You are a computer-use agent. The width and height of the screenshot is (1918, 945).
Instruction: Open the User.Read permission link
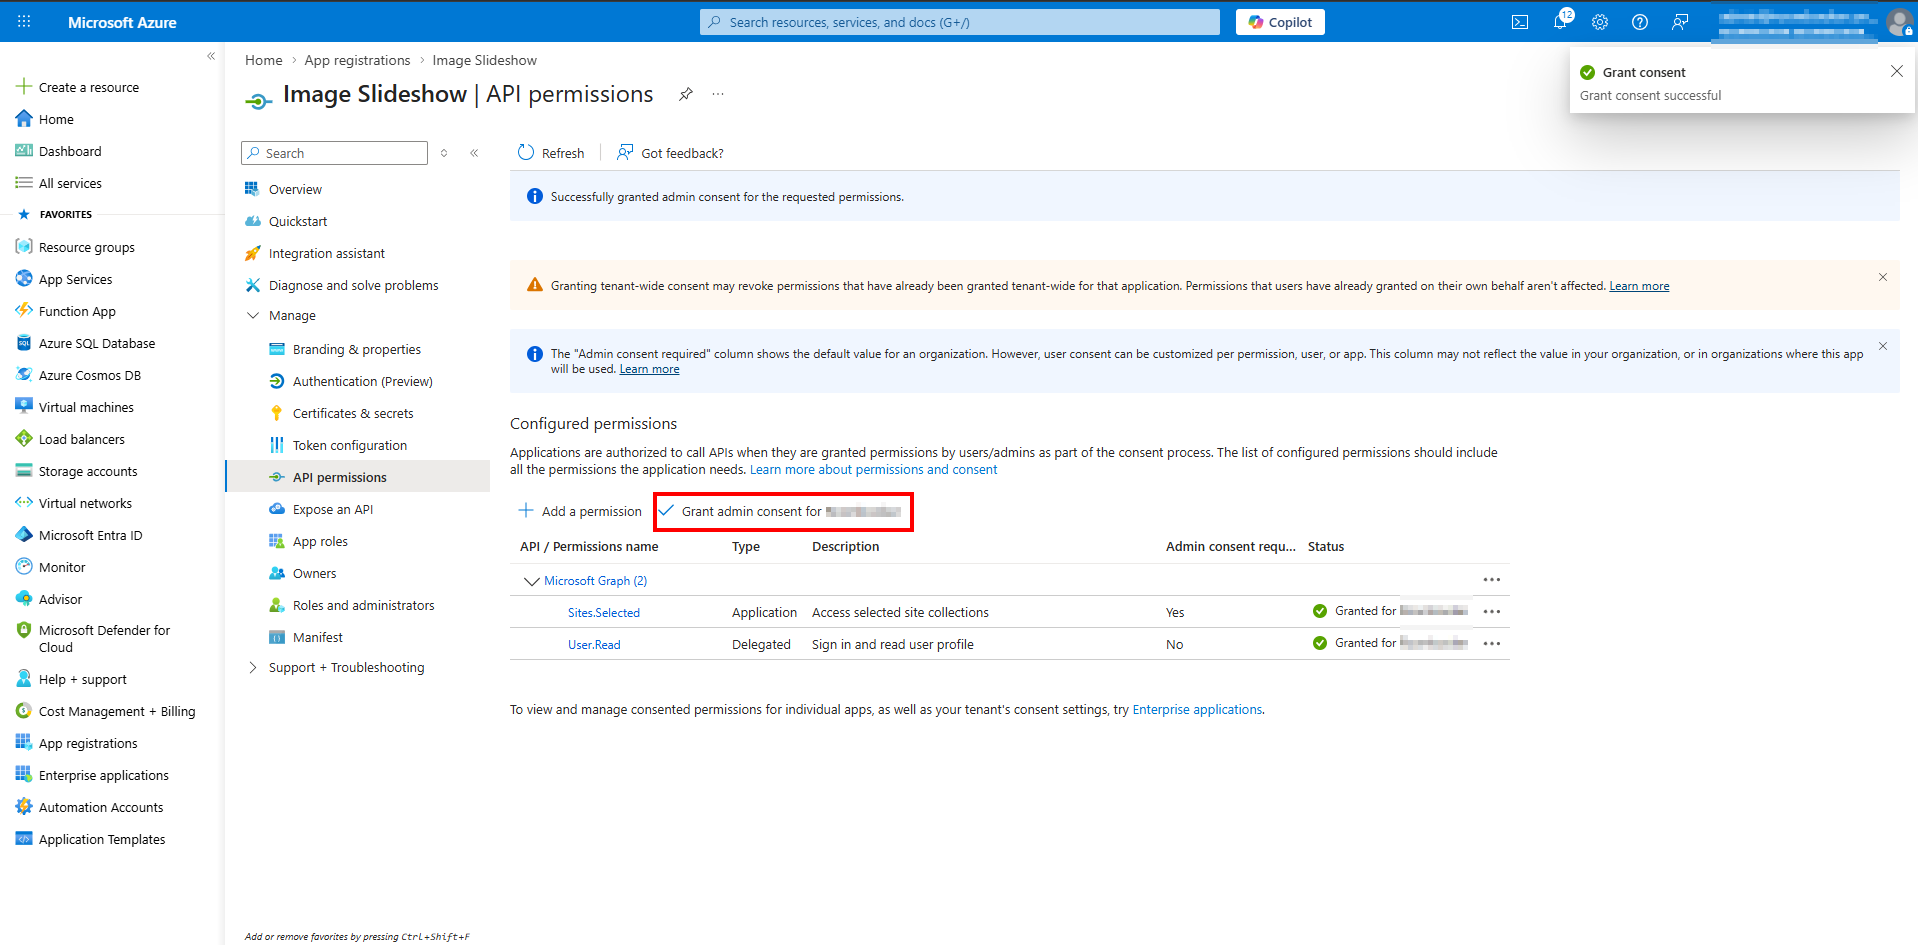(x=594, y=645)
